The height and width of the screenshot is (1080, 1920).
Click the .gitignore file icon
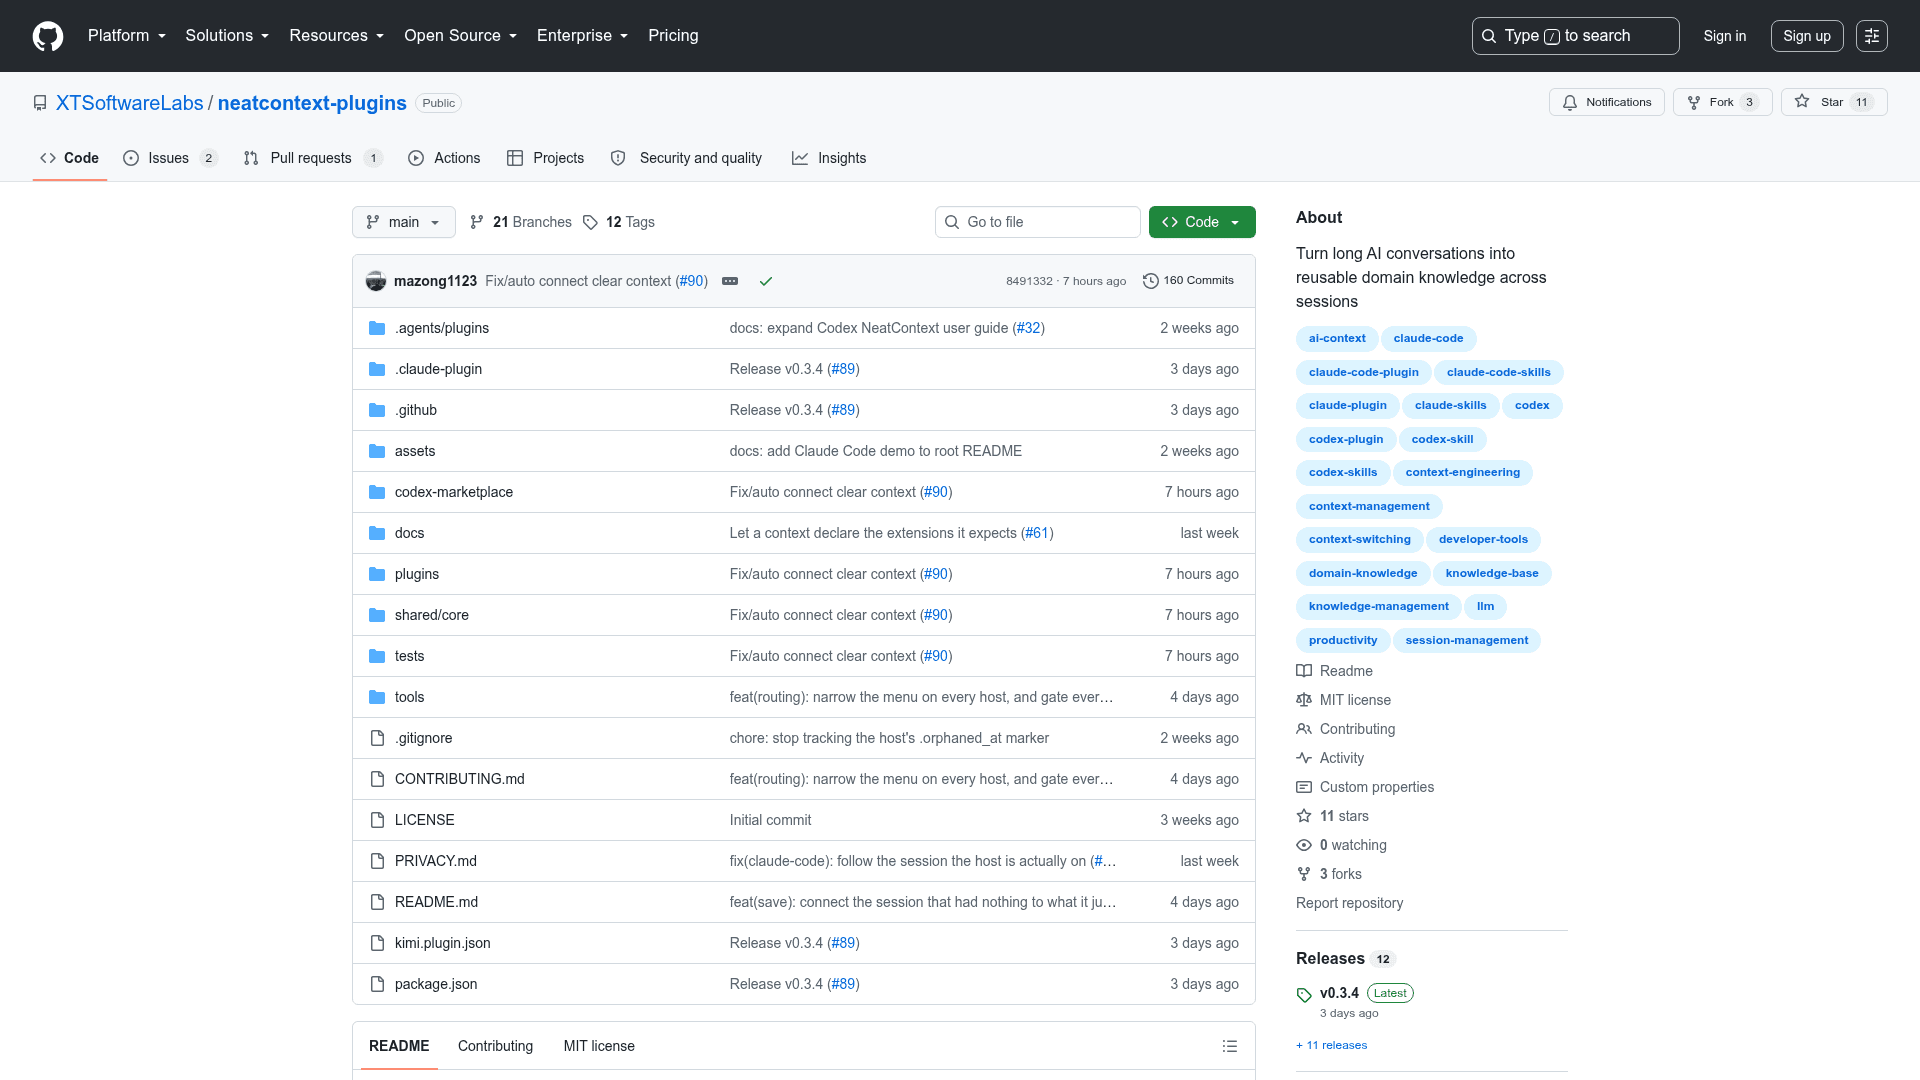click(377, 738)
